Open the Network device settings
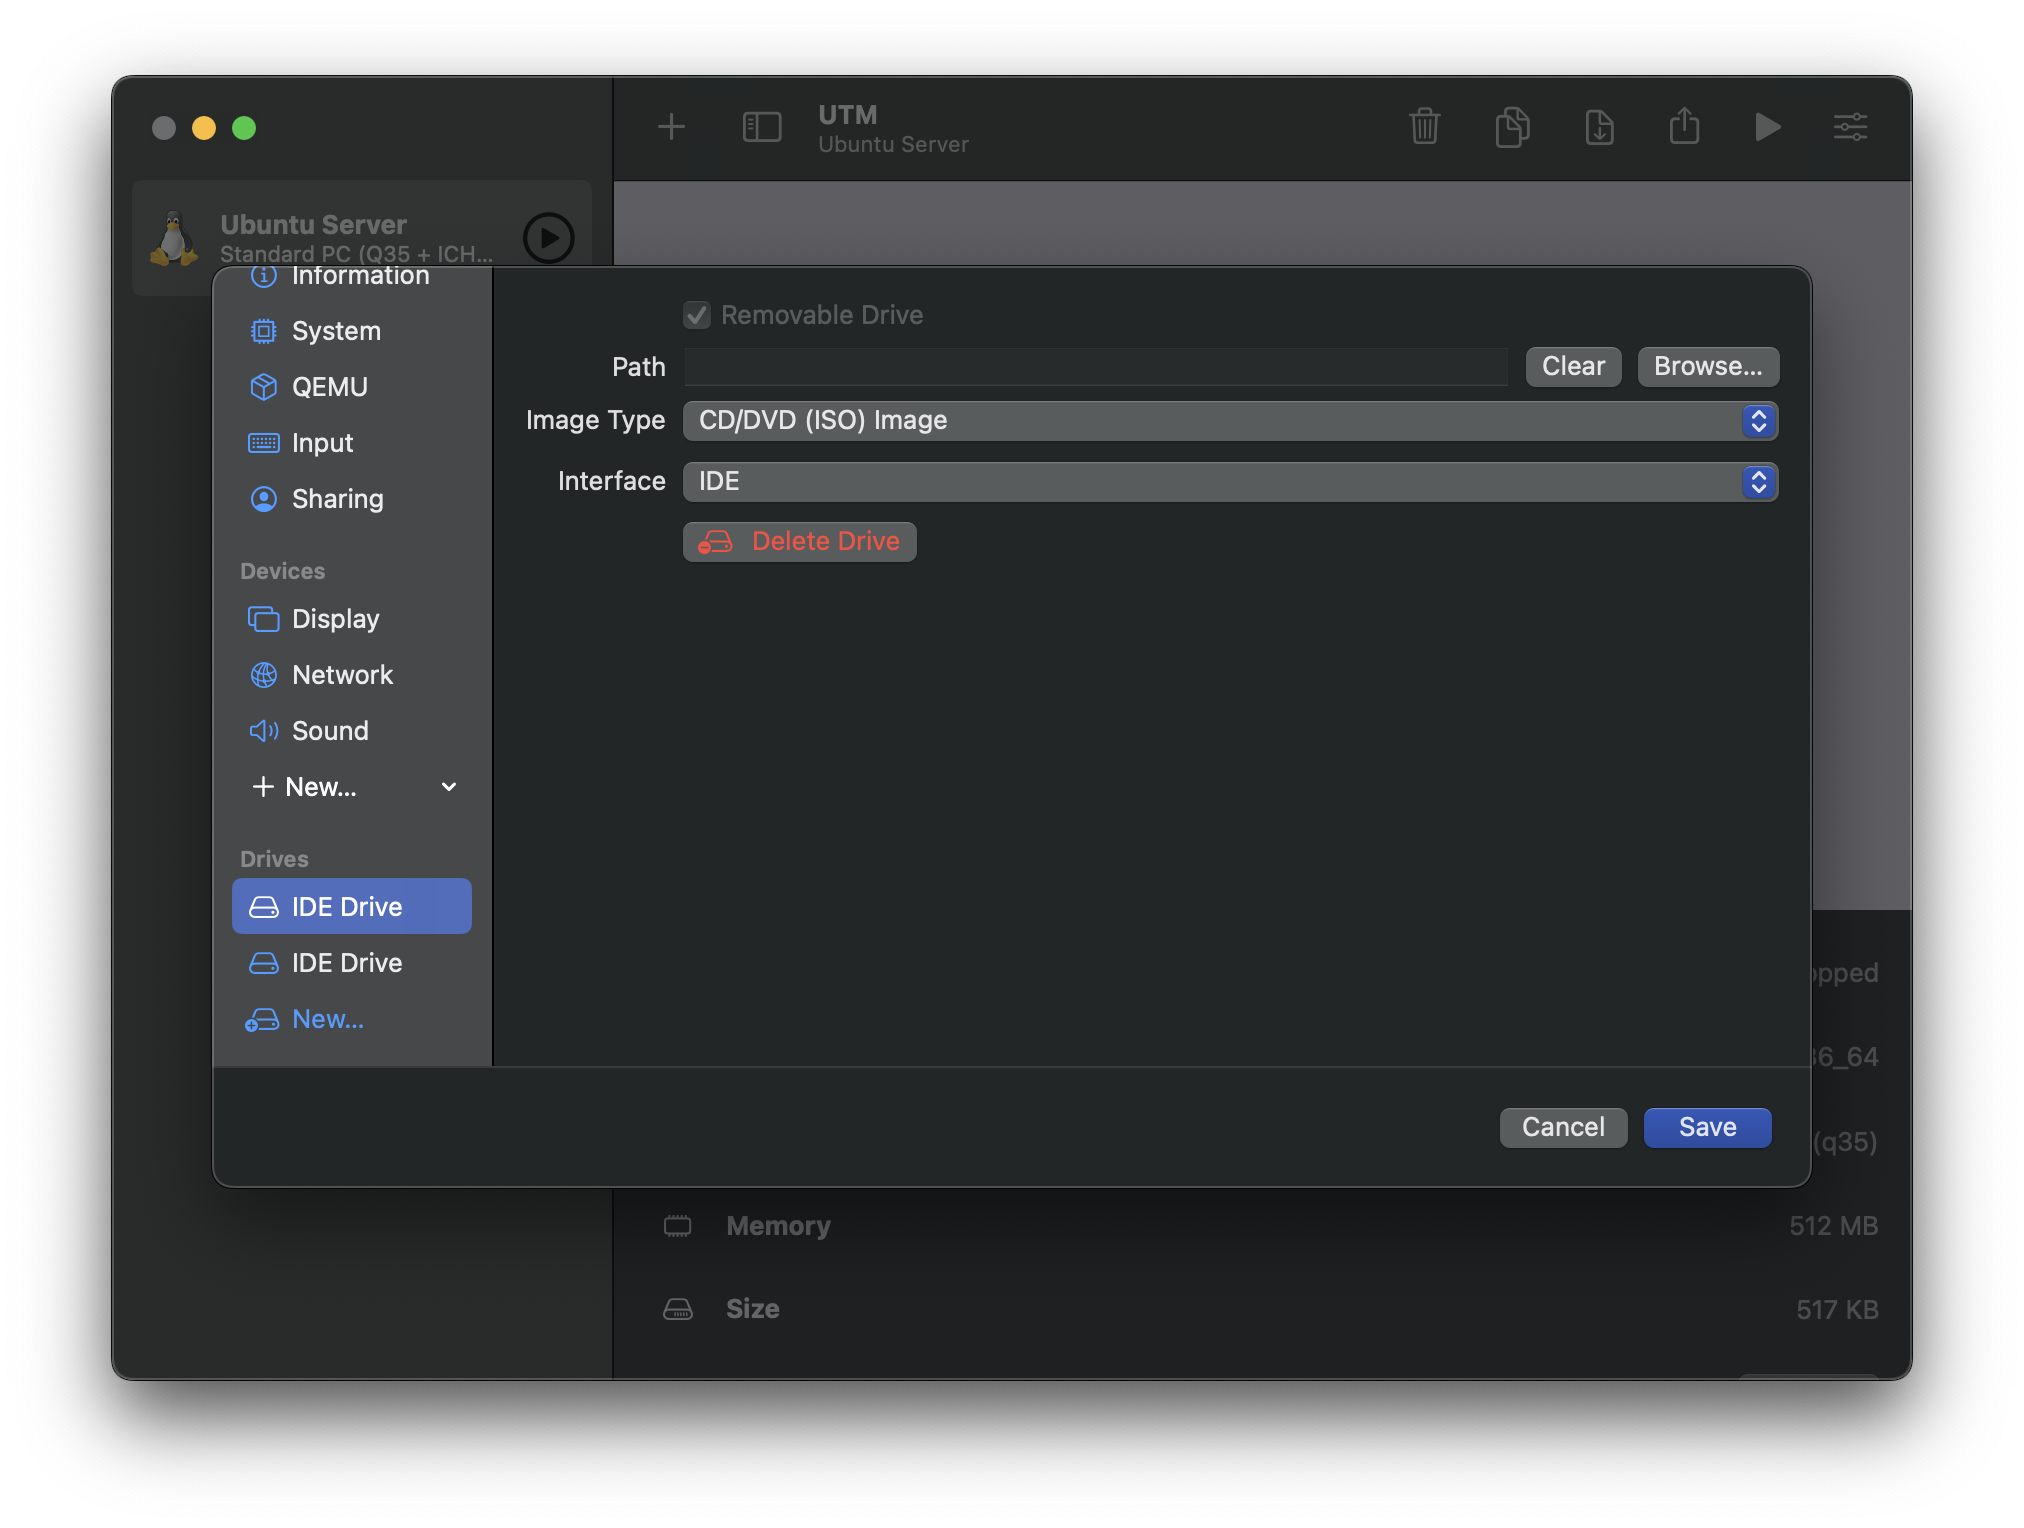The height and width of the screenshot is (1528, 2024). (x=351, y=675)
